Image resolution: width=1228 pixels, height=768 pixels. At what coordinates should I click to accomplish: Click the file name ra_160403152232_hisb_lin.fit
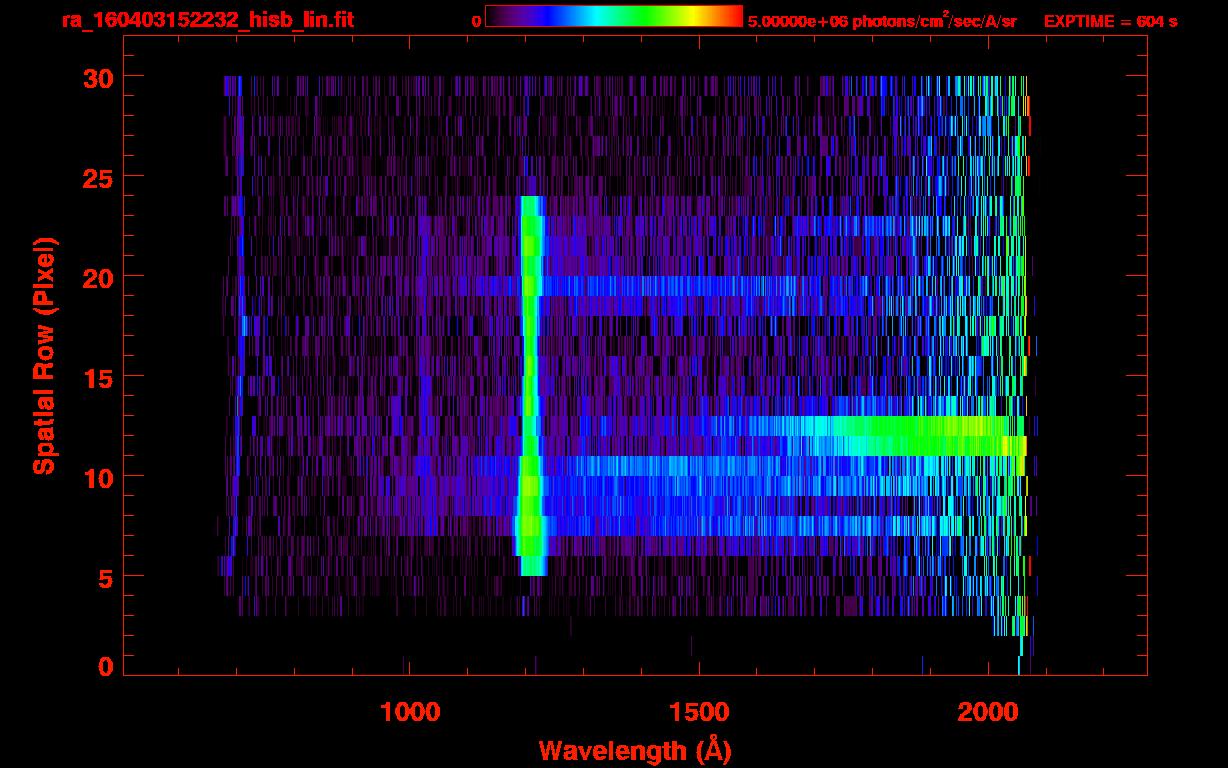click(208, 20)
